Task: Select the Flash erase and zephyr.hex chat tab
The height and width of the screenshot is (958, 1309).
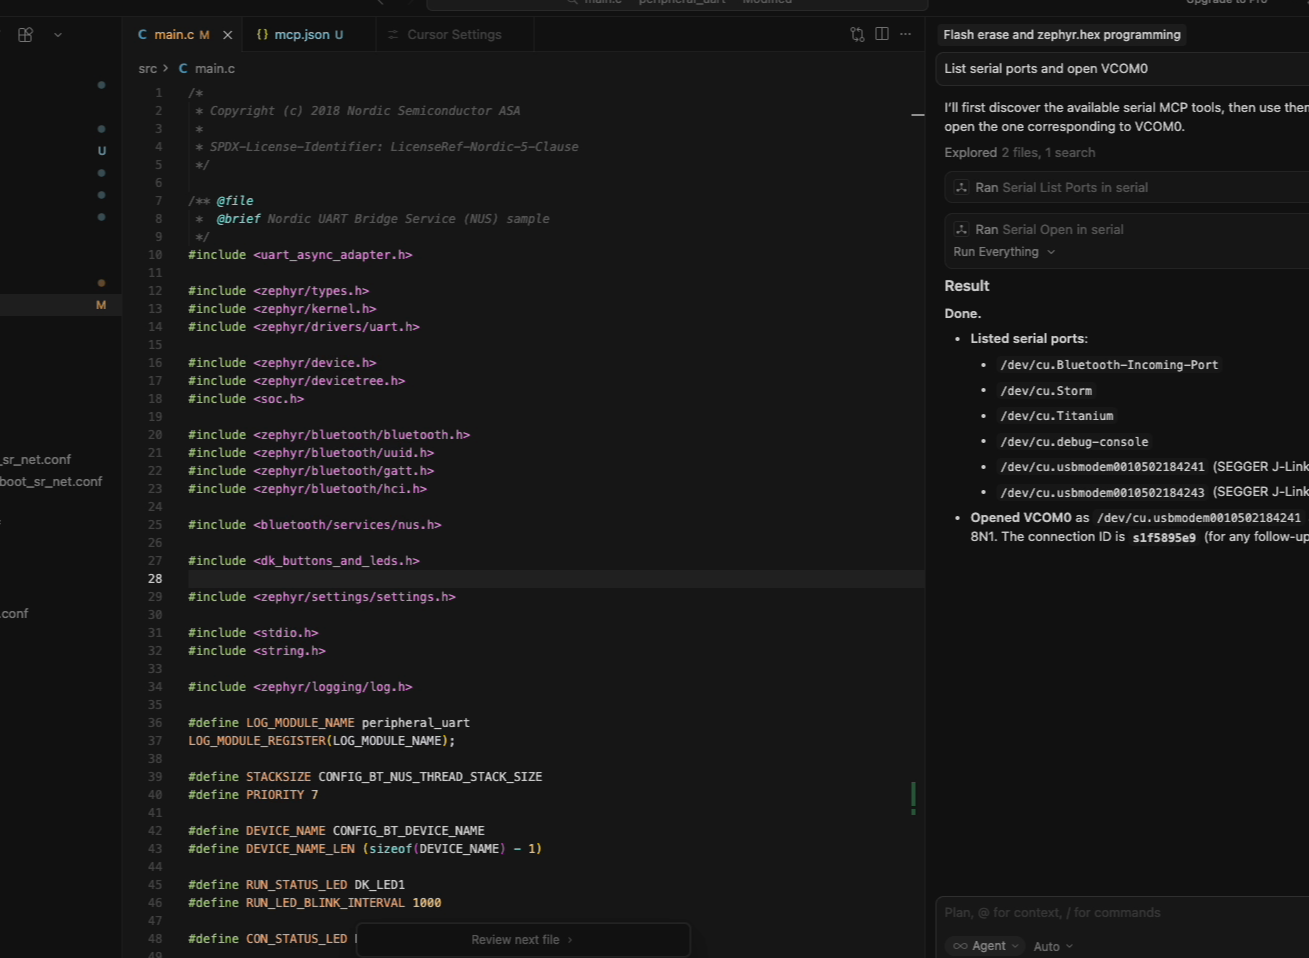Action: 1061,35
